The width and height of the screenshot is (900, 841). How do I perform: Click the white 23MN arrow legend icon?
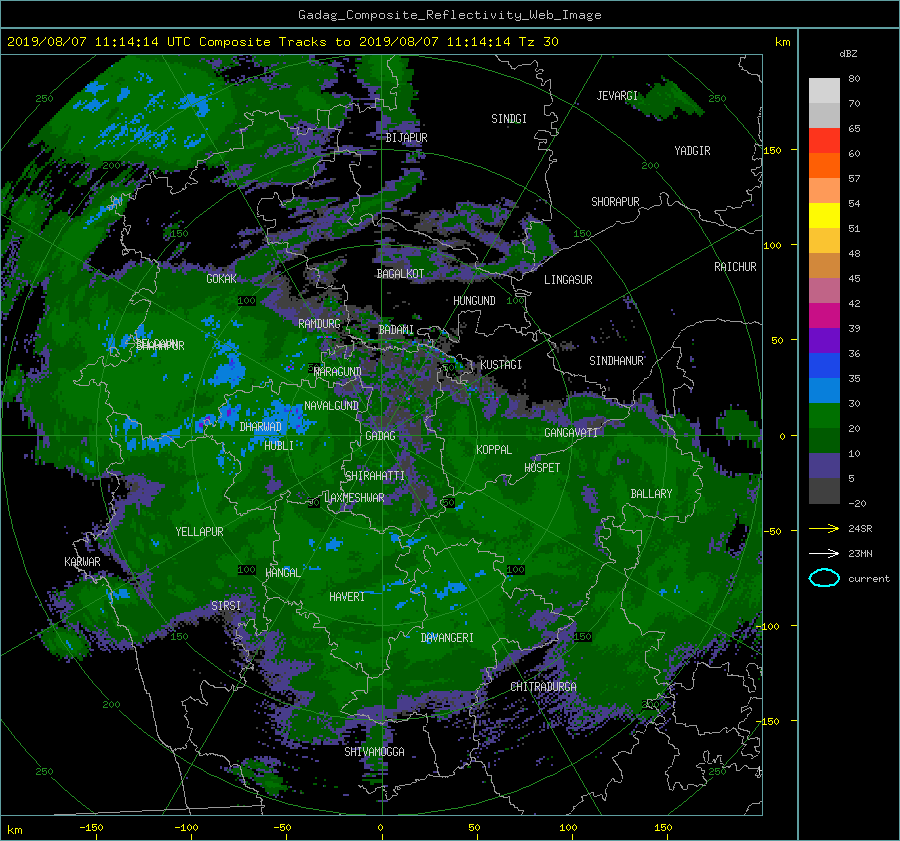pos(824,553)
